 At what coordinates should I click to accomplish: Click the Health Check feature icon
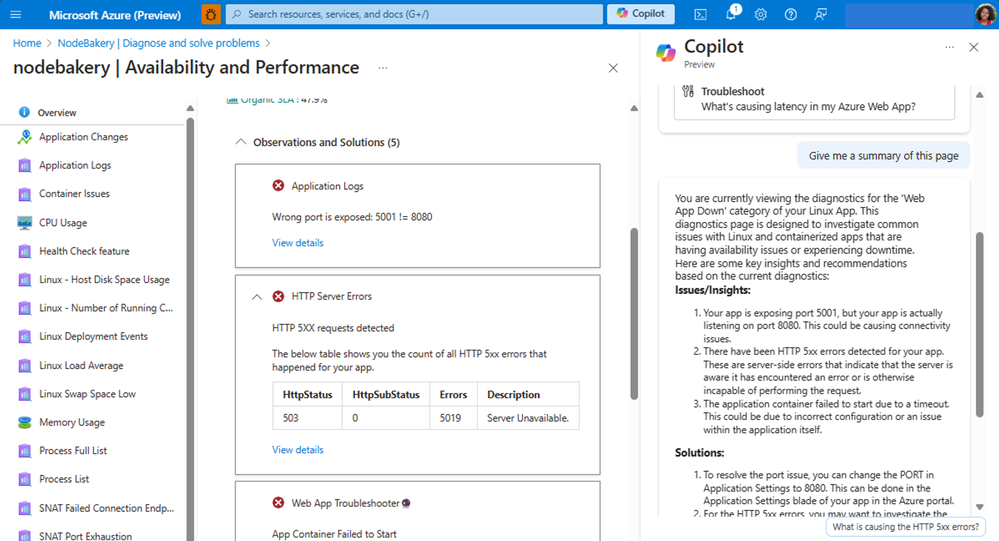[24, 251]
